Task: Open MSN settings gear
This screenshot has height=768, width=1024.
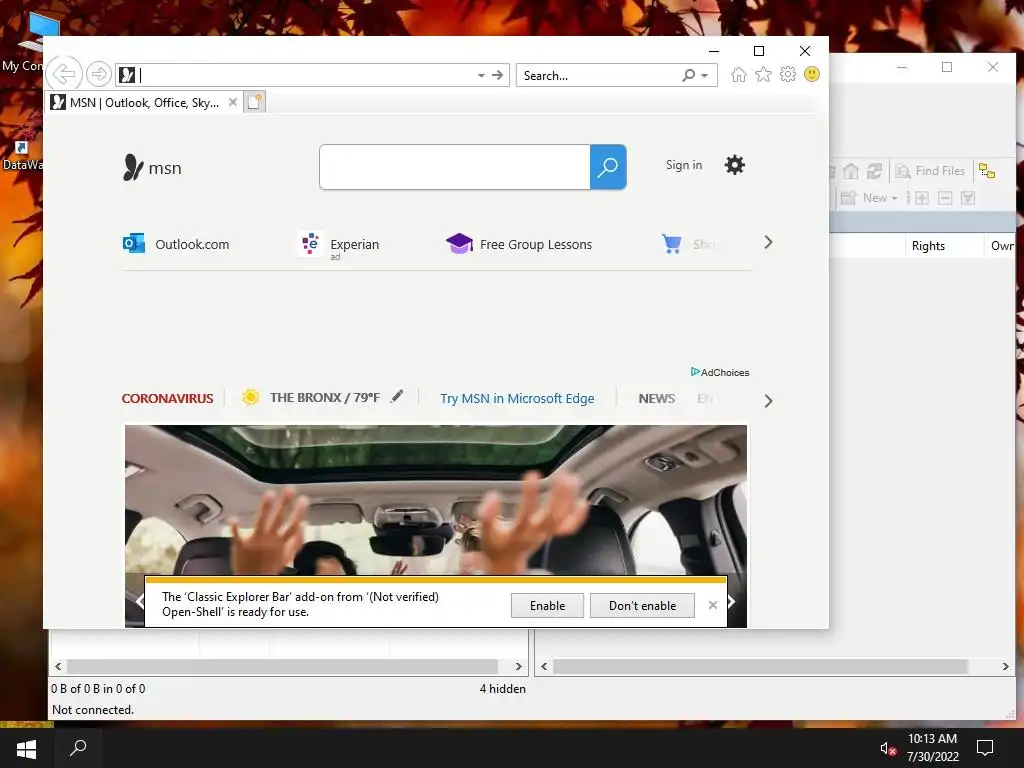Action: point(735,165)
